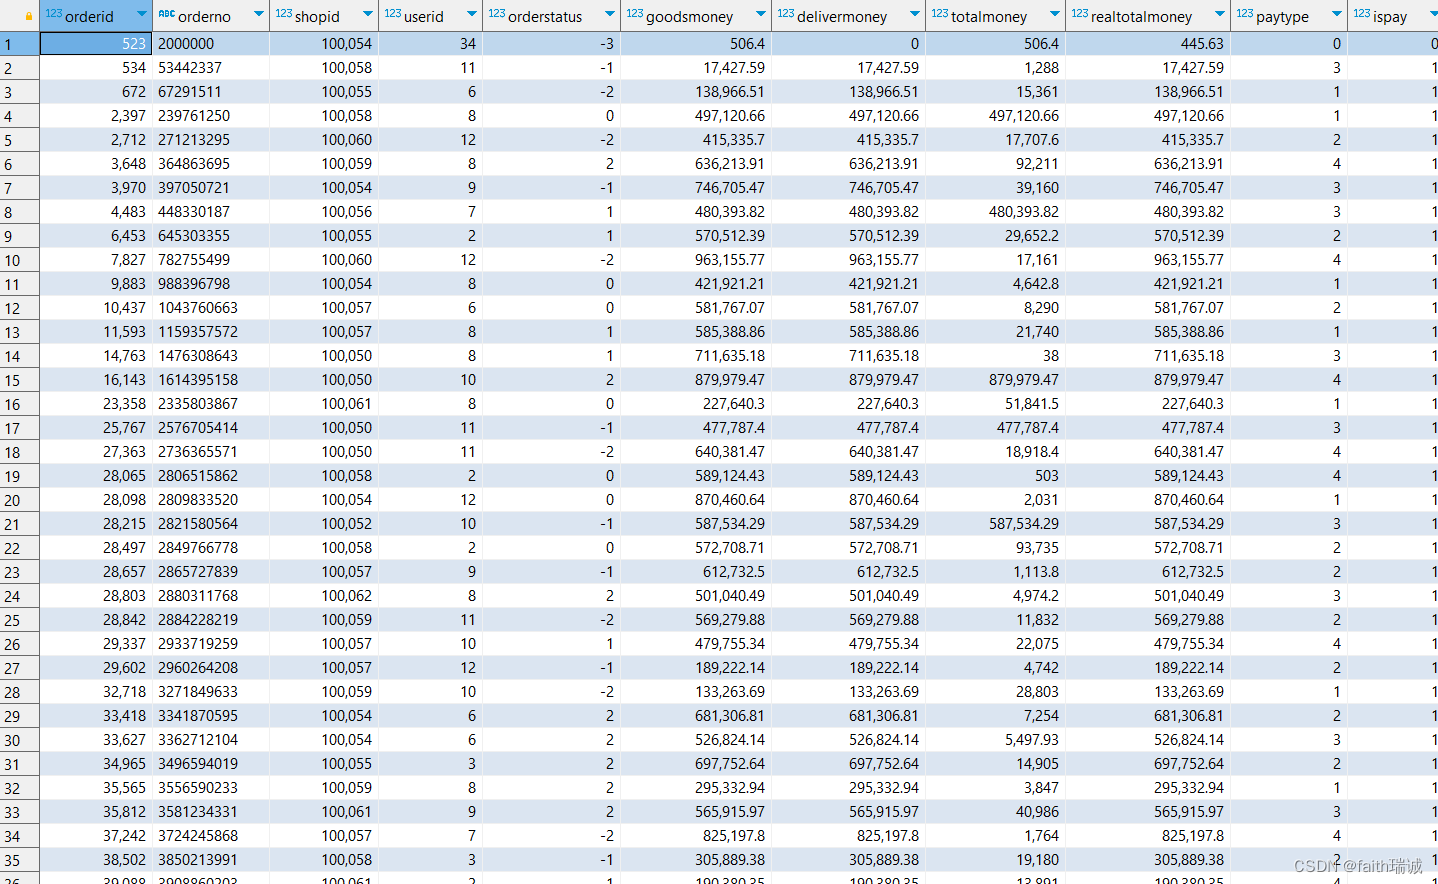Select orderno cell 2000000
The width and height of the screenshot is (1438, 884).
[211, 44]
